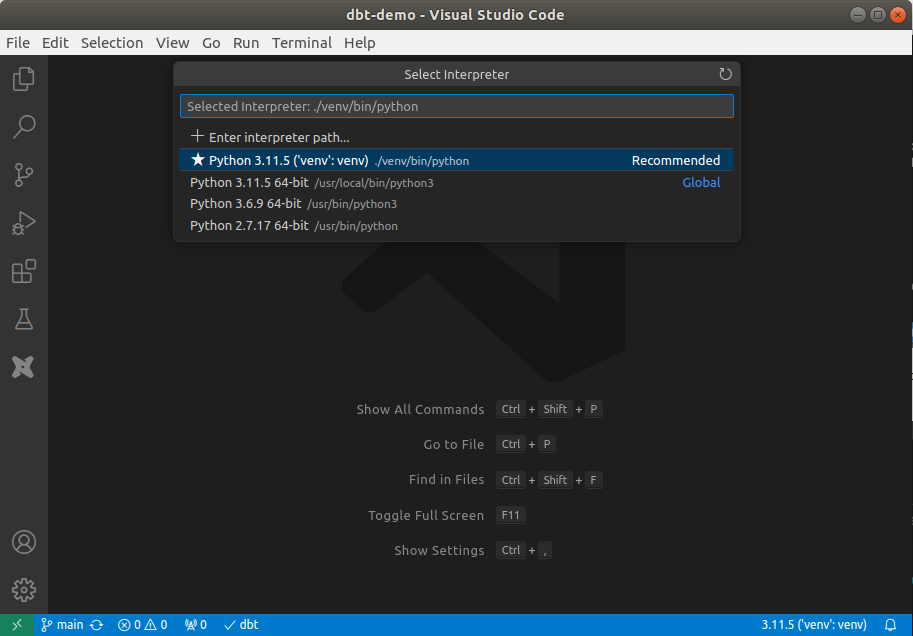
Task: Open the Accounts menu icon
Action: click(x=23, y=542)
